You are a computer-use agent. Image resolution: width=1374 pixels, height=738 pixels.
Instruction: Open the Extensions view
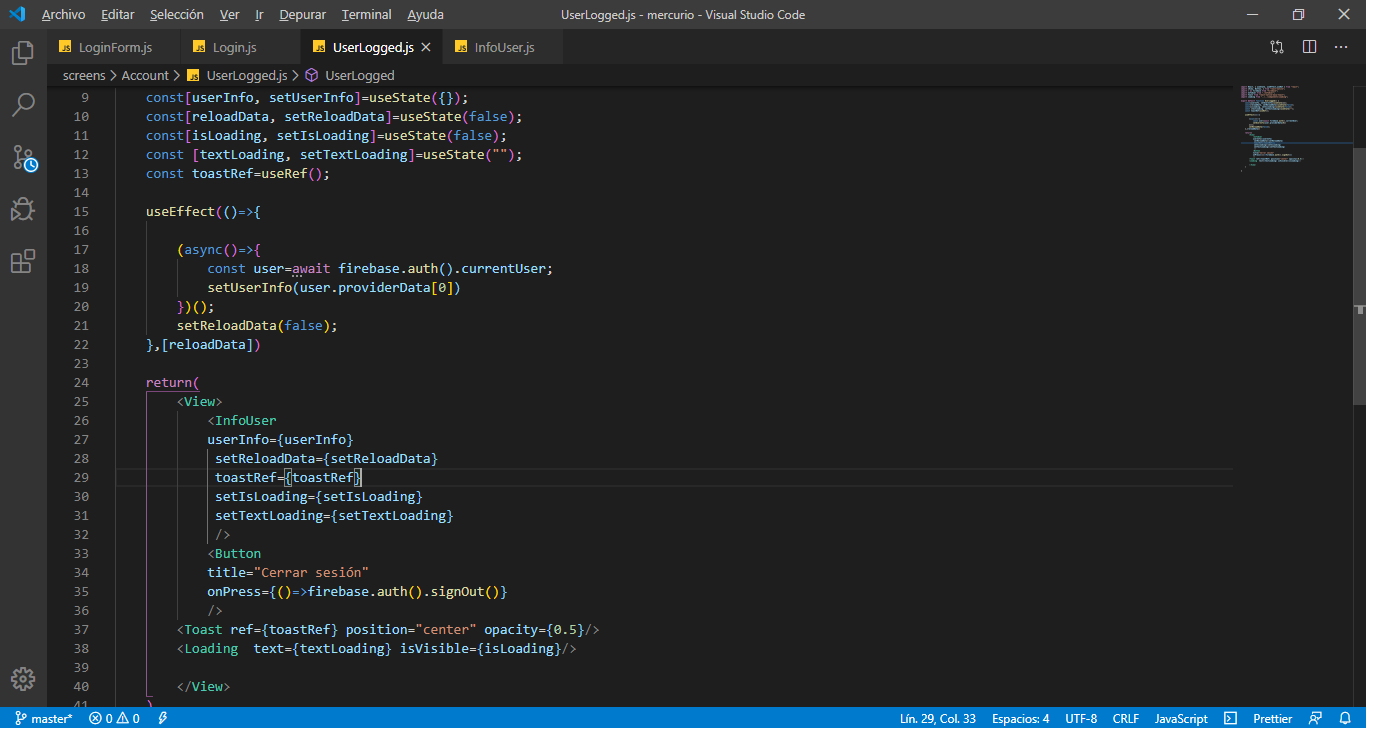point(23,261)
